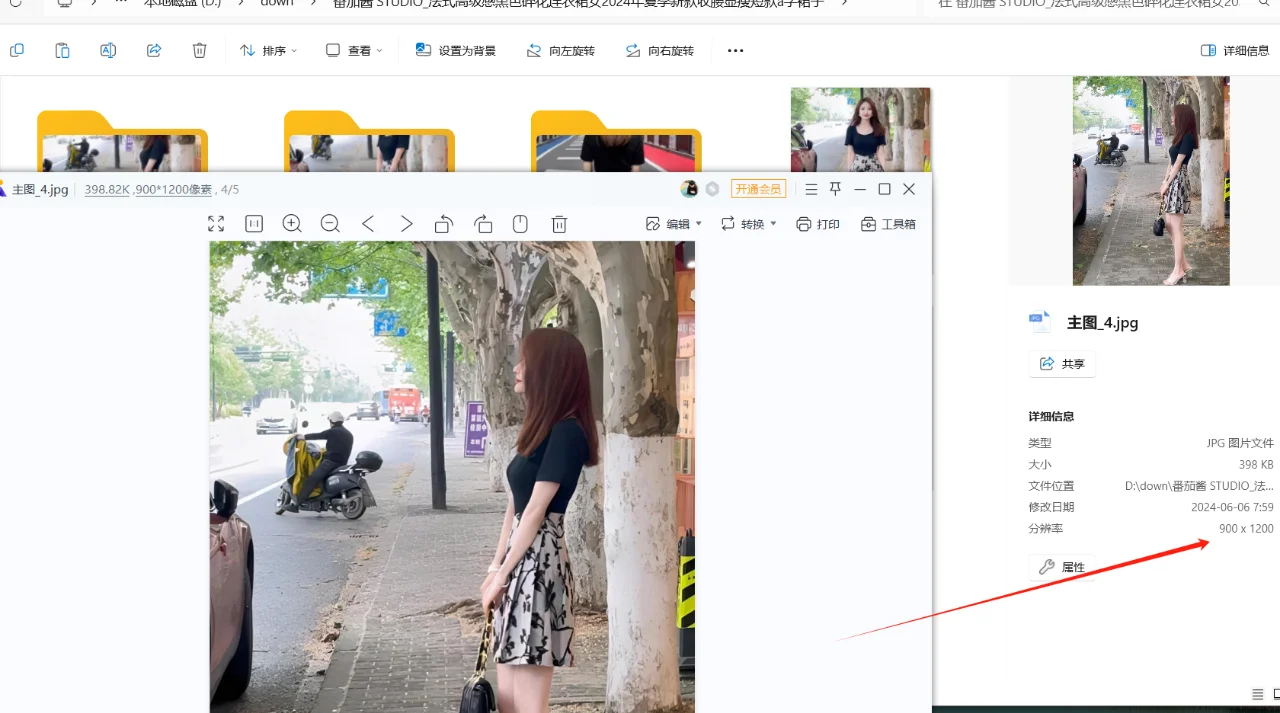Switch to 1:1 actual size view

click(x=253, y=223)
